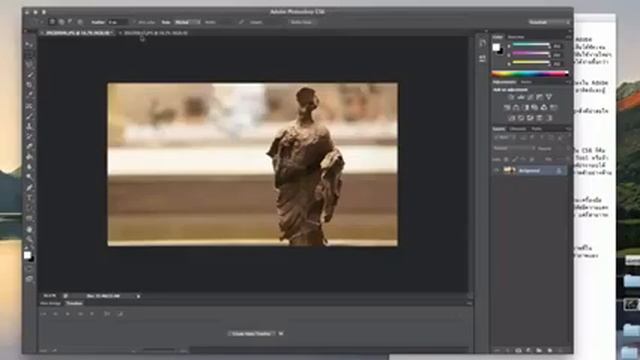640x360 pixels.
Task: Add an Invert adjustment
Action: (512, 118)
